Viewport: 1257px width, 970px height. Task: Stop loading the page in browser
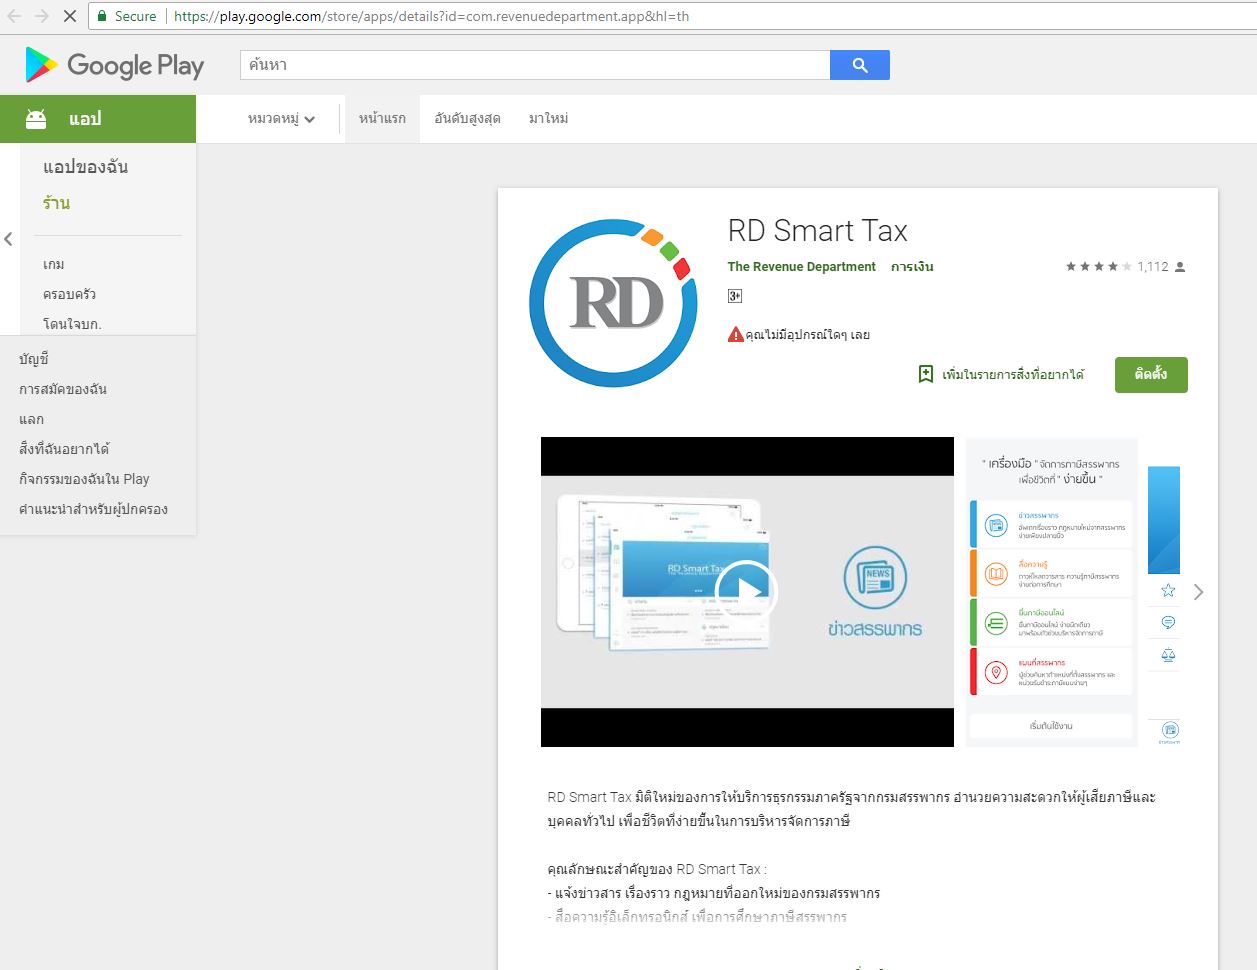69,16
